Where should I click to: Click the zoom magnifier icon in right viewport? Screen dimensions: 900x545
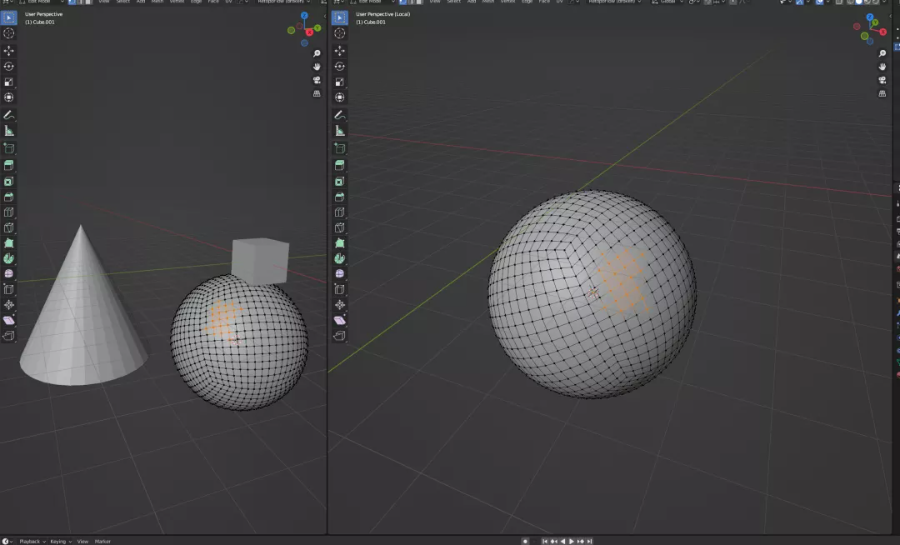click(x=882, y=54)
